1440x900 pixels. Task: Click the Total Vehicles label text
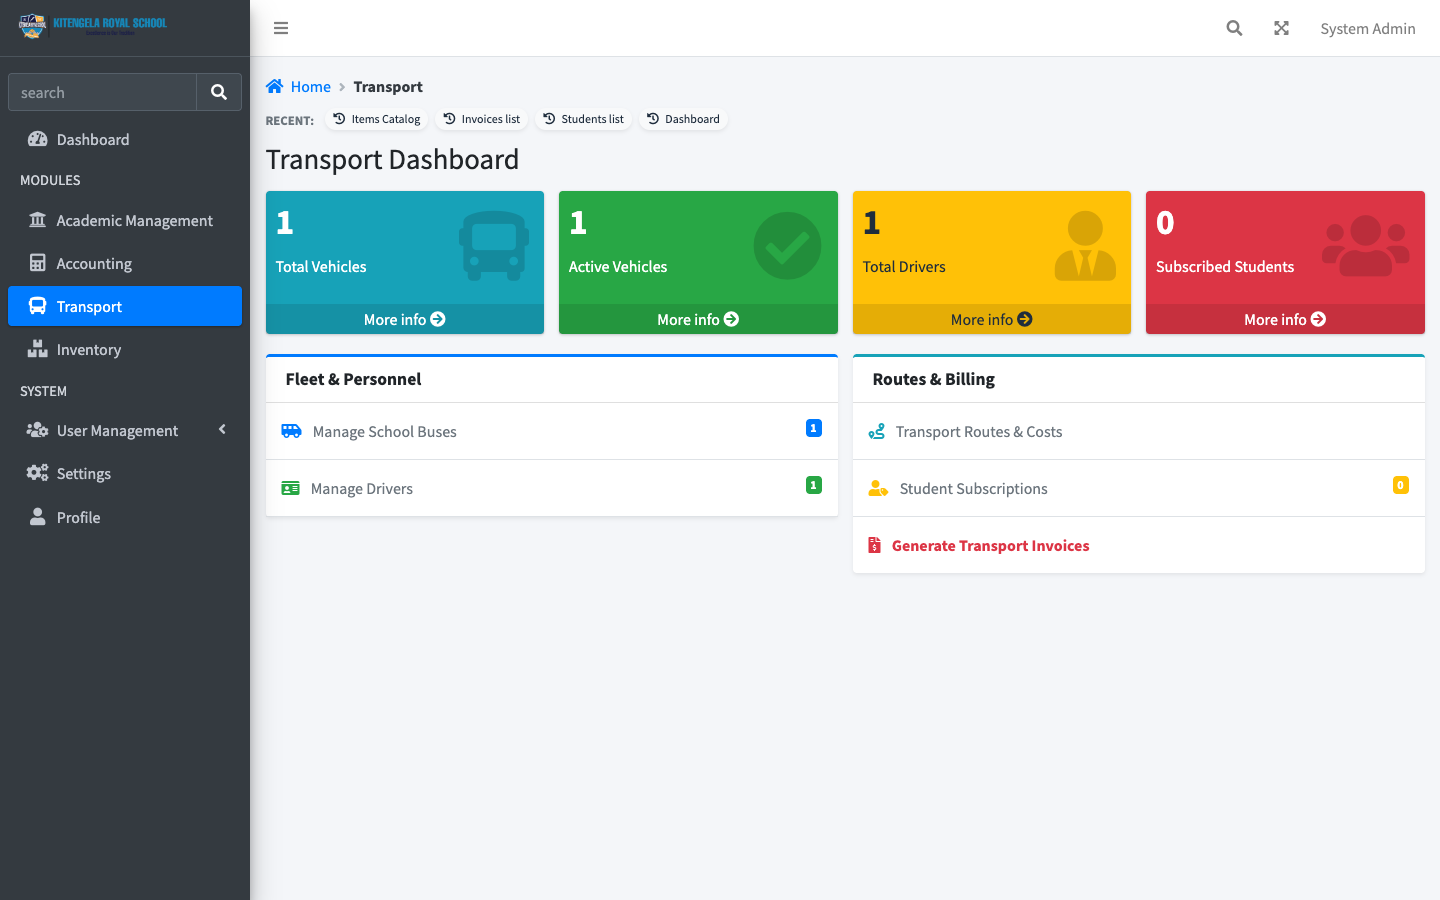click(x=321, y=267)
